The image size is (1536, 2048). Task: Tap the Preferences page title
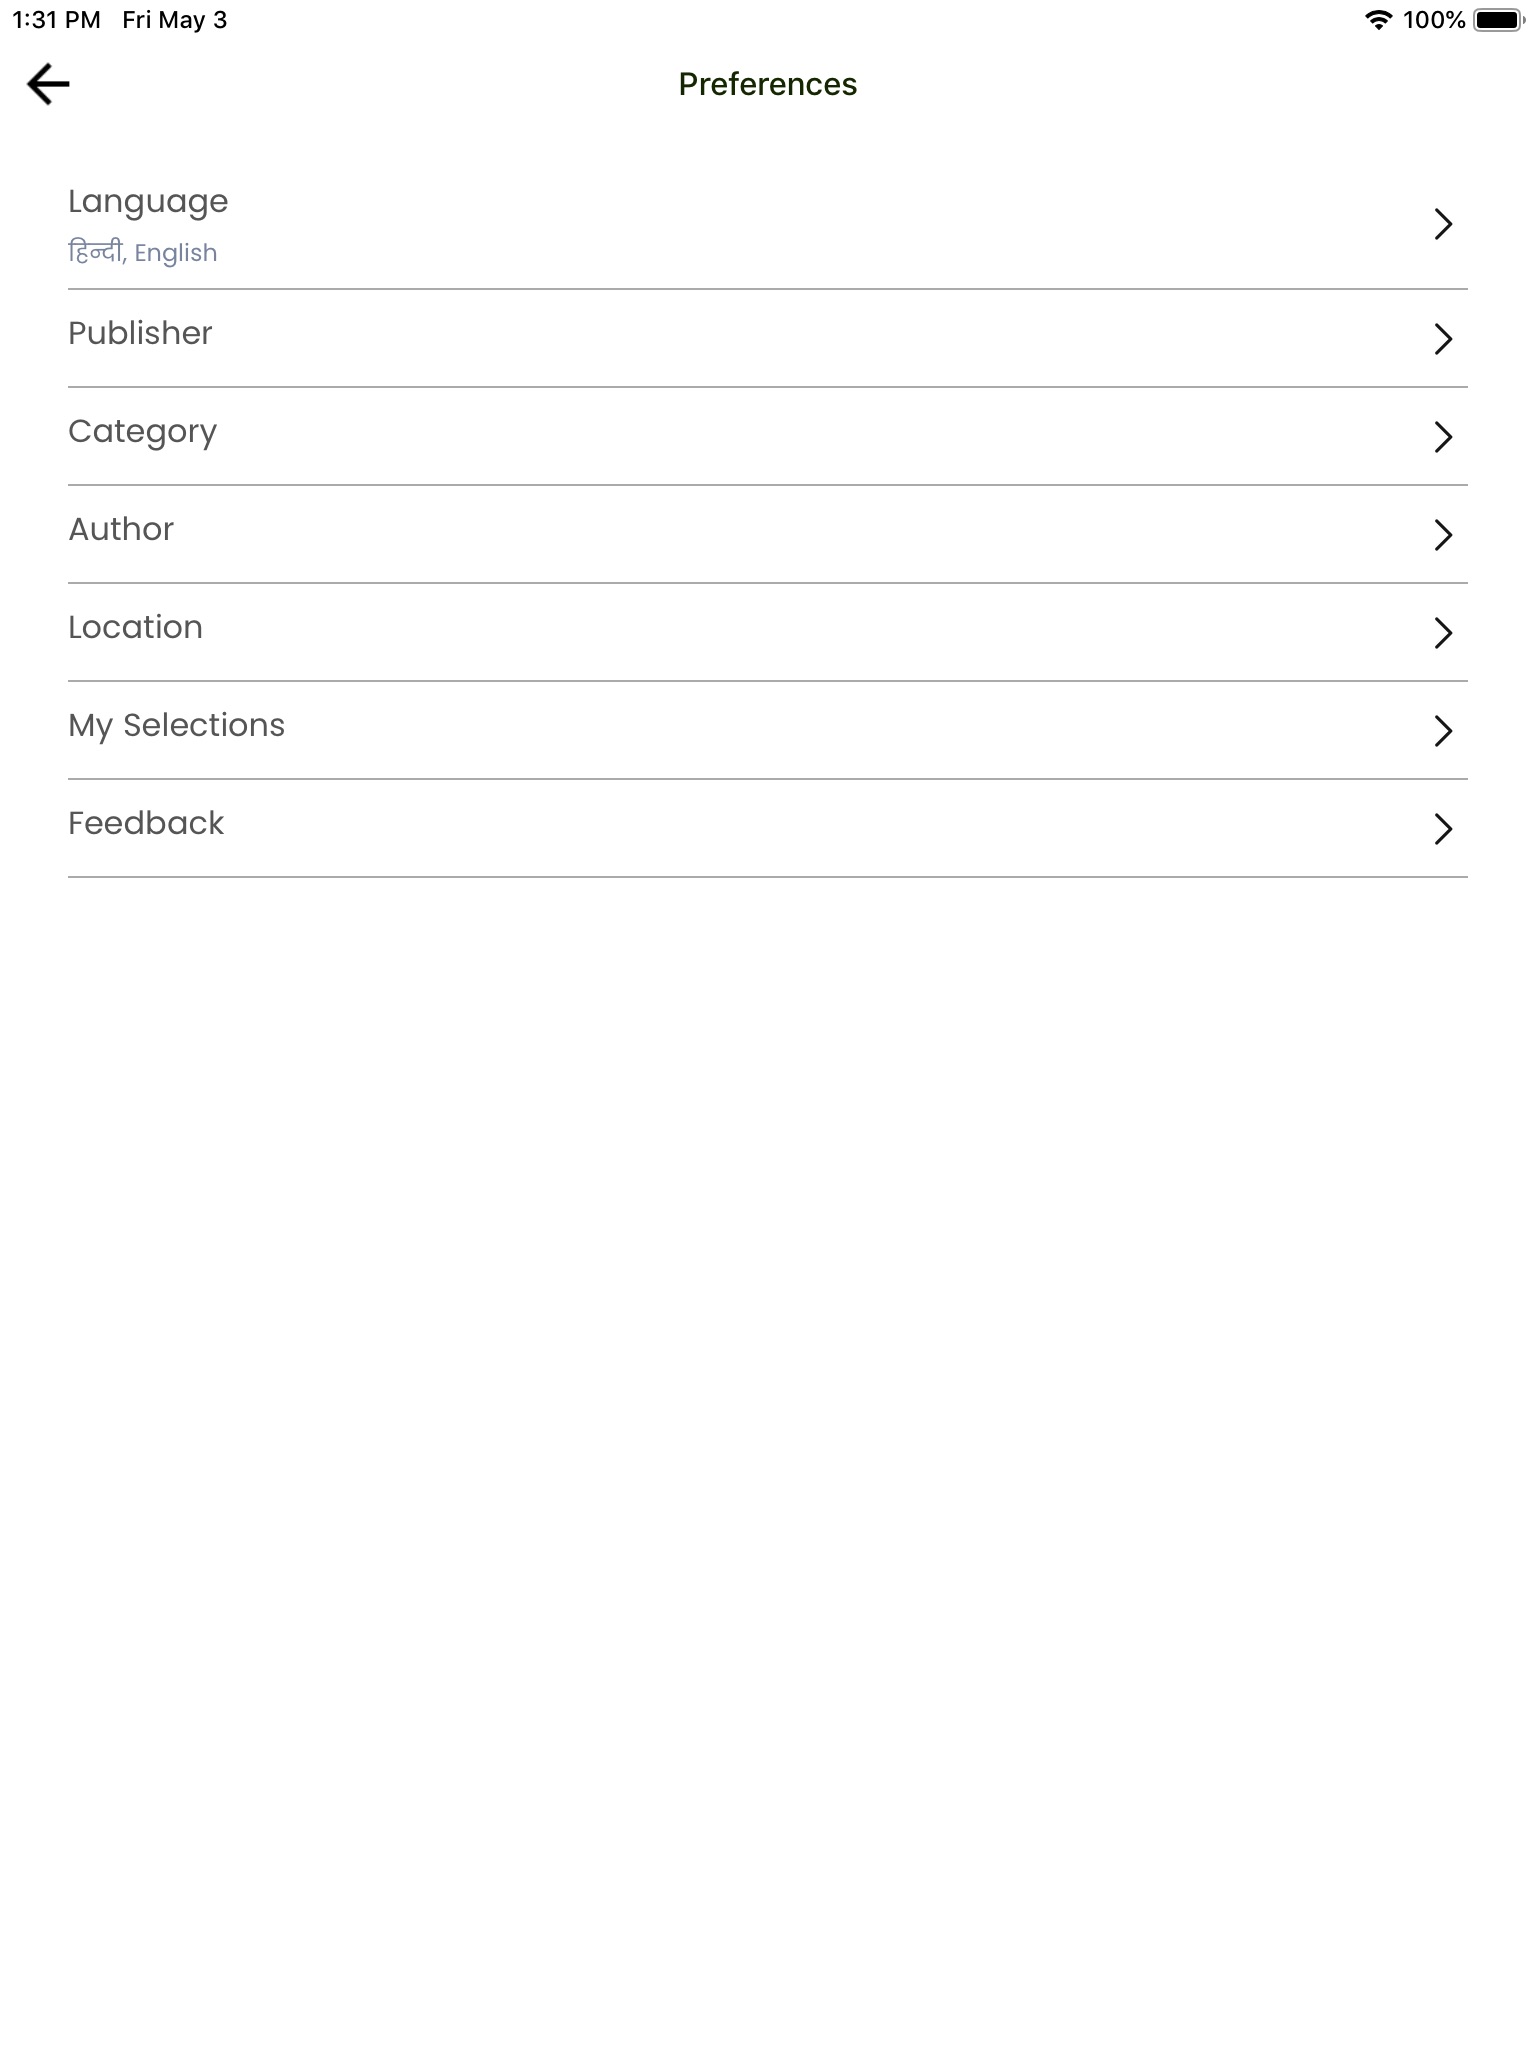(x=767, y=84)
